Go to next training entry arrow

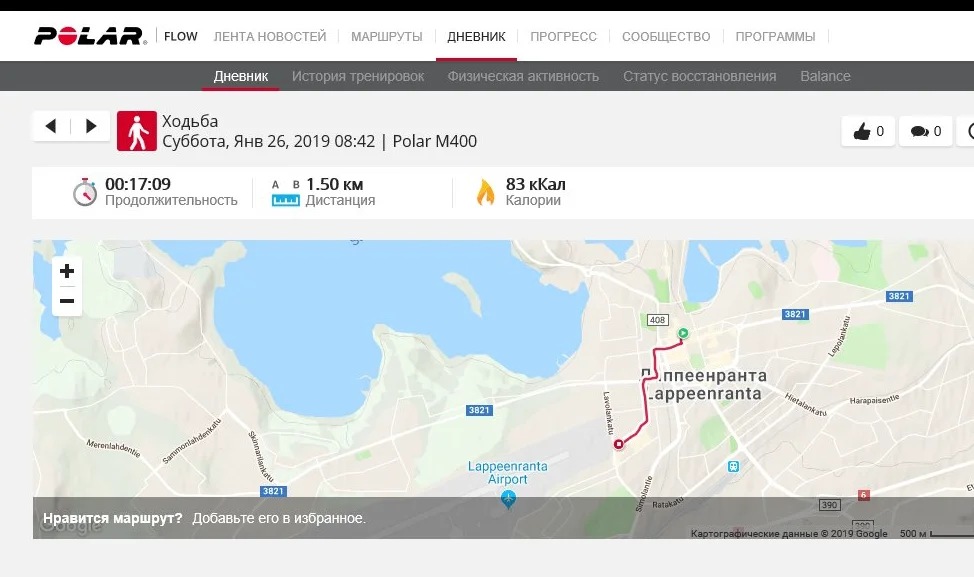point(91,126)
